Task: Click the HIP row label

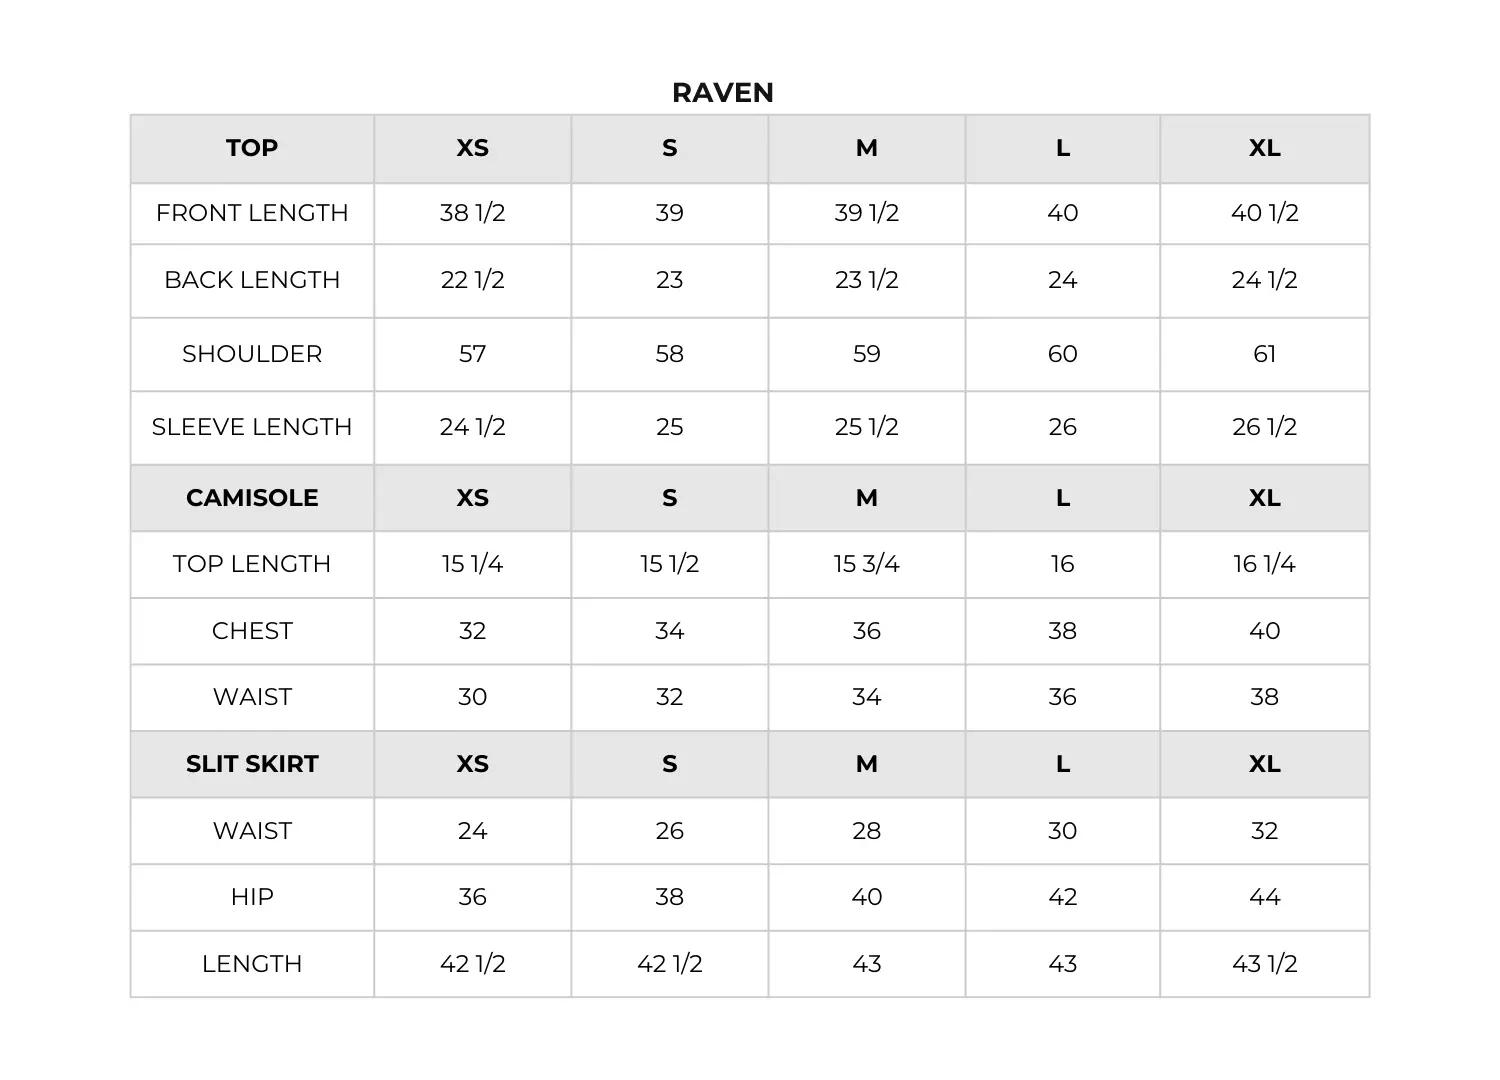Action: coord(252,897)
